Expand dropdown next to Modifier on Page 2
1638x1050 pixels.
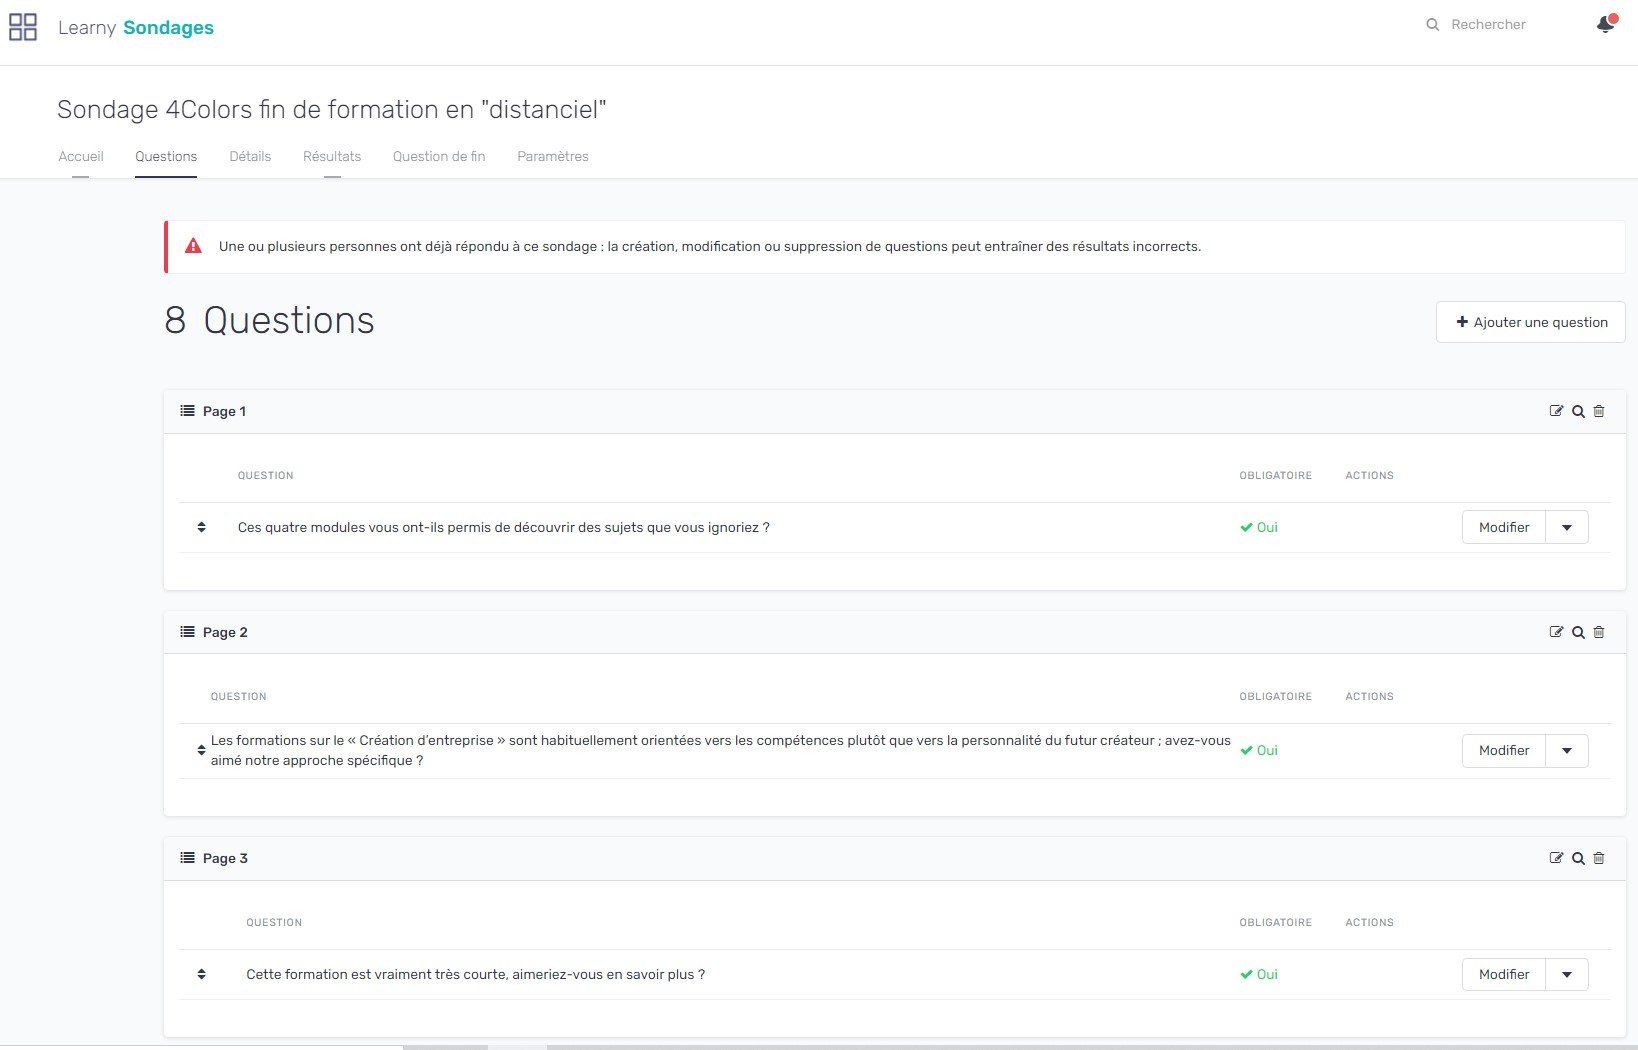click(1567, 751)
